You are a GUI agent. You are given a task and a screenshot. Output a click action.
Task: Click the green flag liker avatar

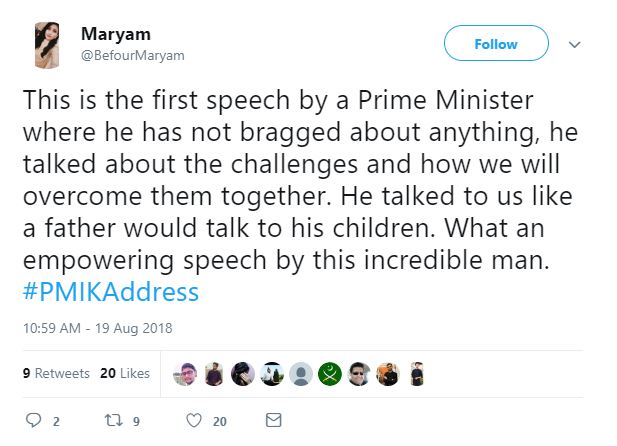331,374
